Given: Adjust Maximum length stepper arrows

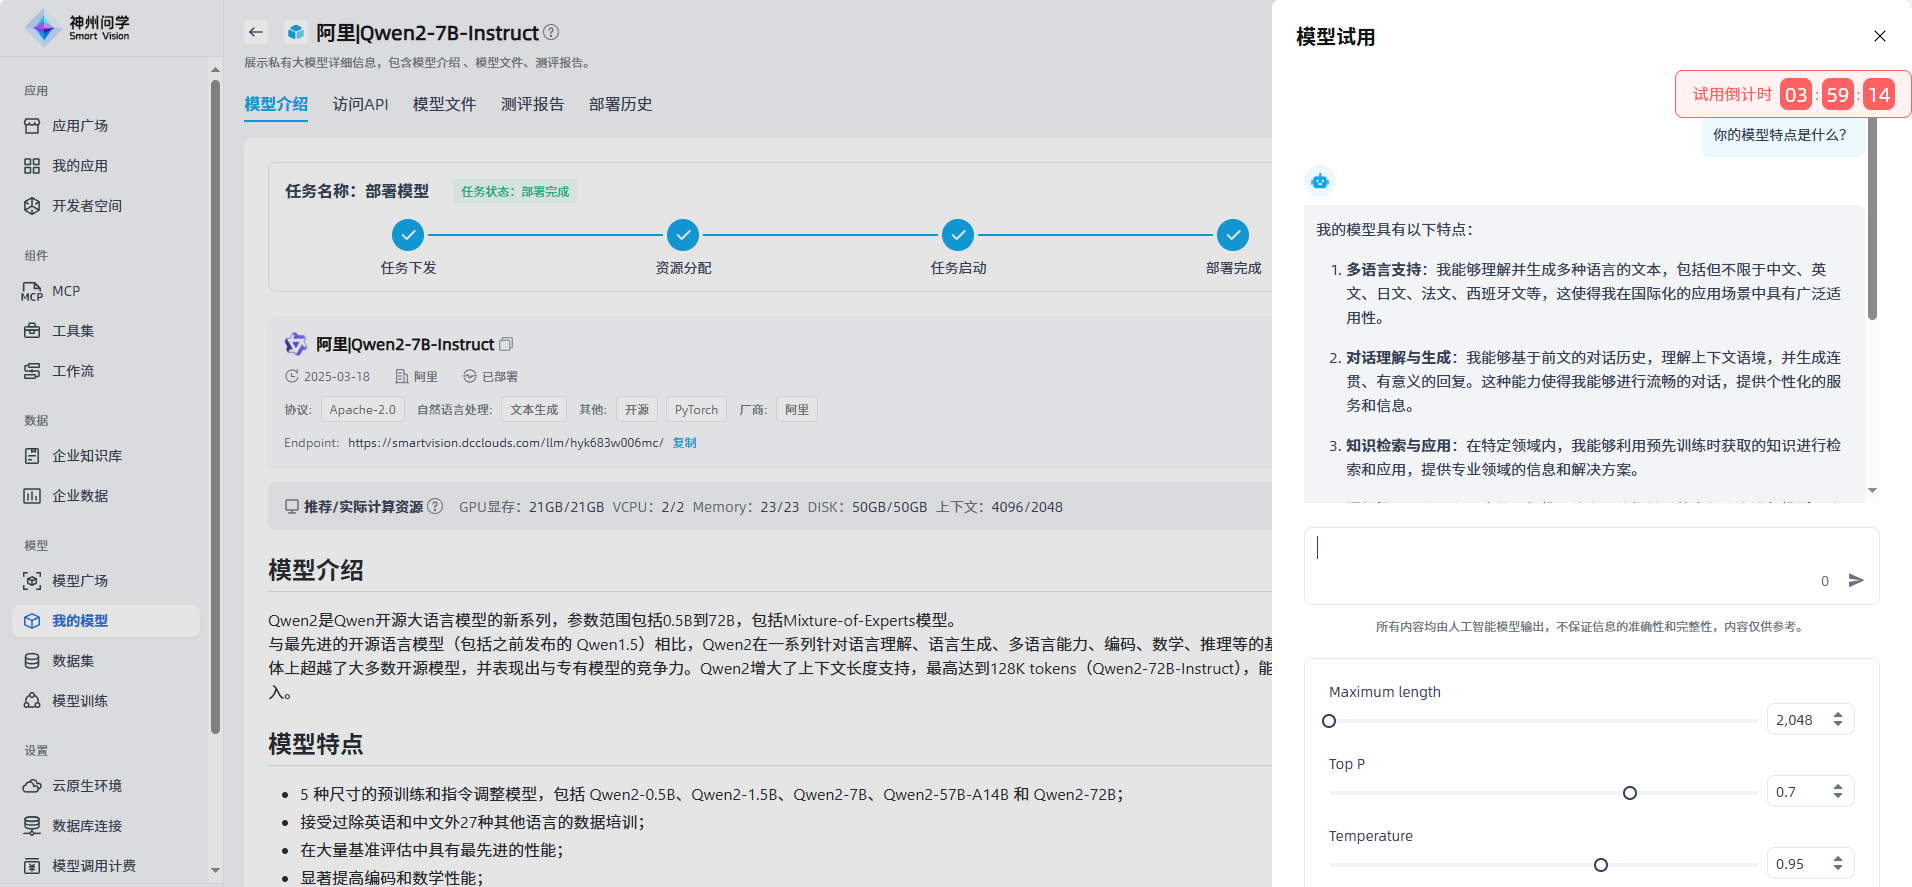Looking at the screenshot, I should click(1838, 720).
